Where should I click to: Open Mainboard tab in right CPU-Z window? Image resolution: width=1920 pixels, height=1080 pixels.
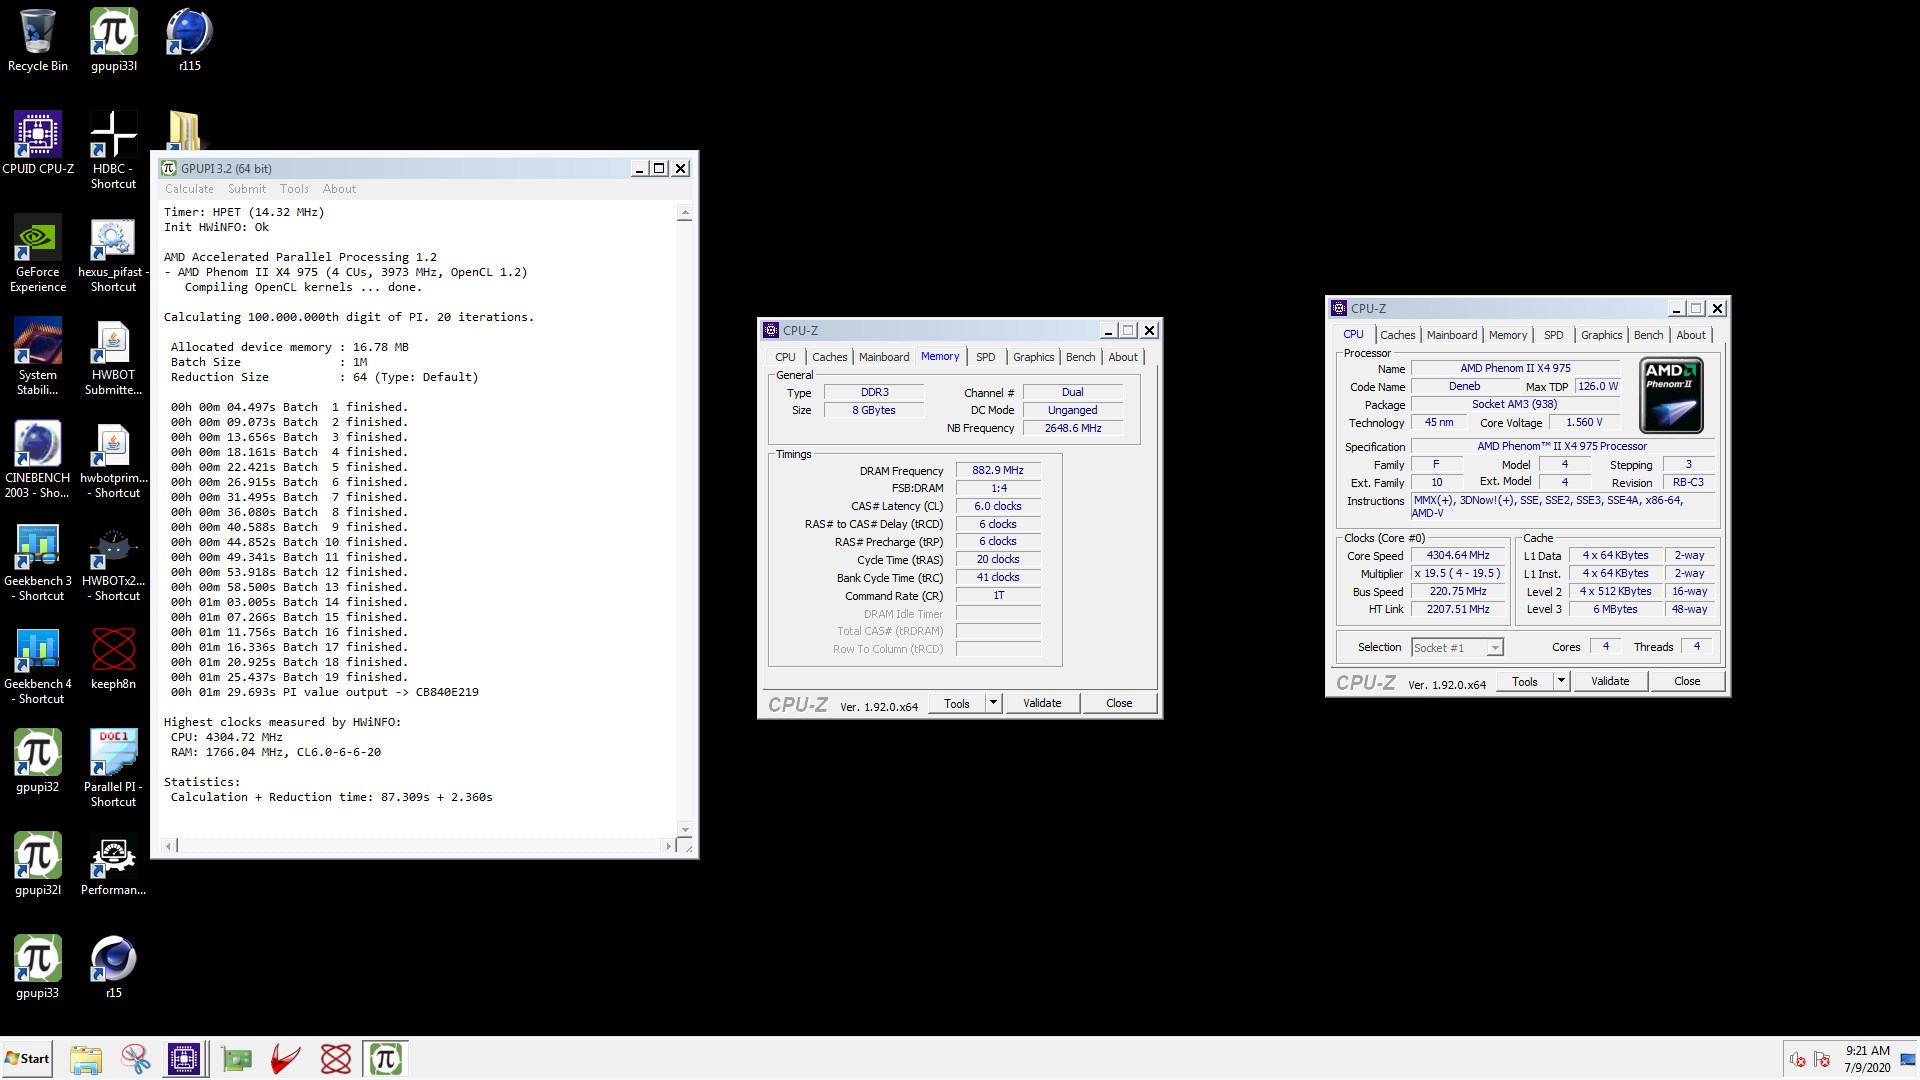(1451, 335)
